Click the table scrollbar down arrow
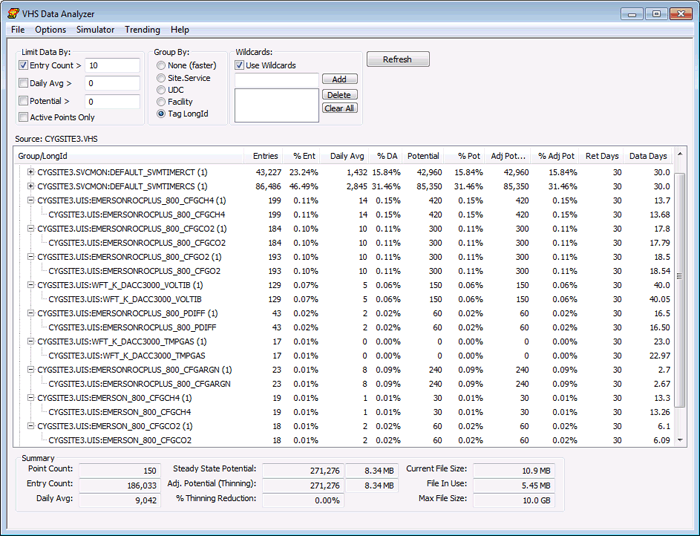The width and height of the screenshot is (700, 536). (680, 440)
